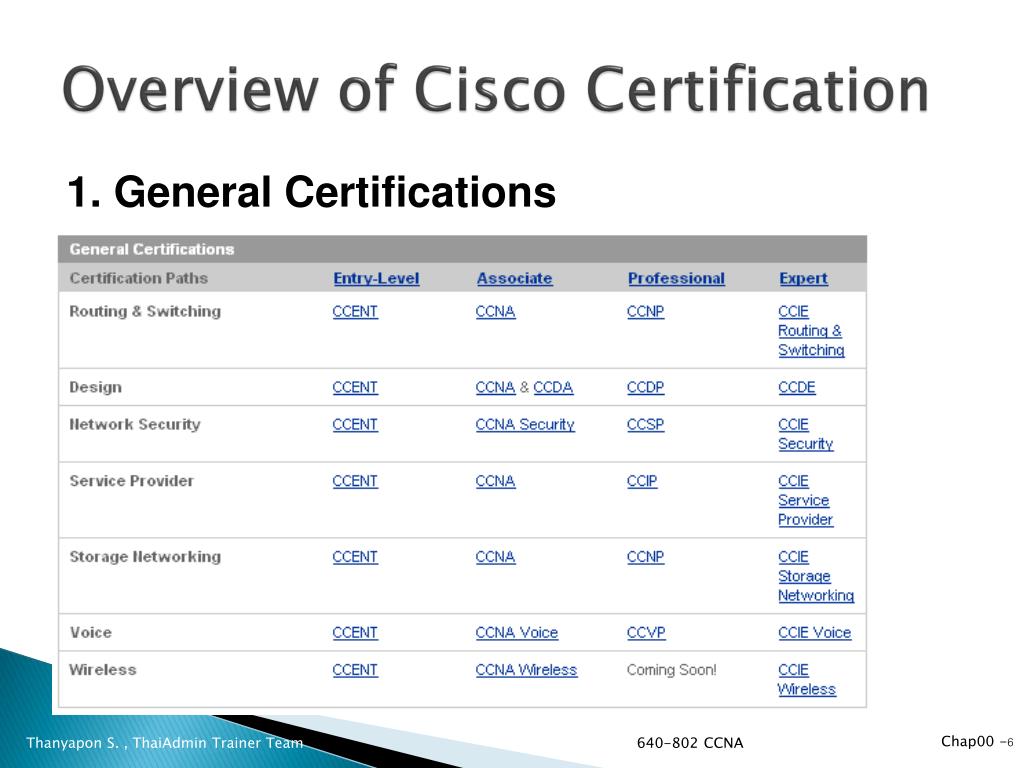Click the 640-802 CCNA footer text
This screenshot has width=1024, height=768.
pyautogui.click(x=690, y=743)
